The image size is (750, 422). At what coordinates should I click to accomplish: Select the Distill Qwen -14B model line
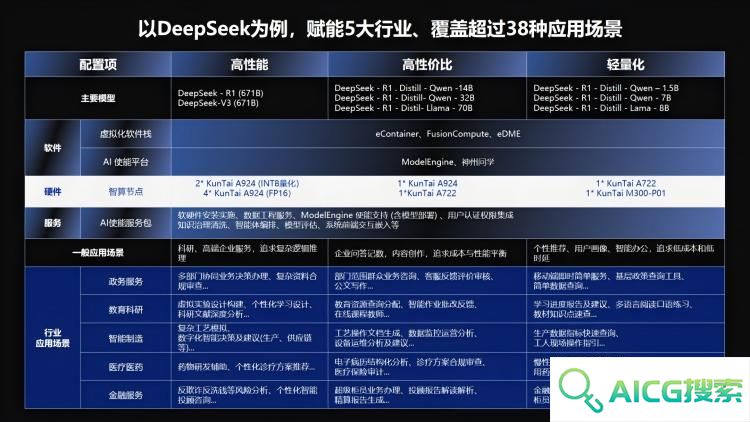[x=404, y=88]
